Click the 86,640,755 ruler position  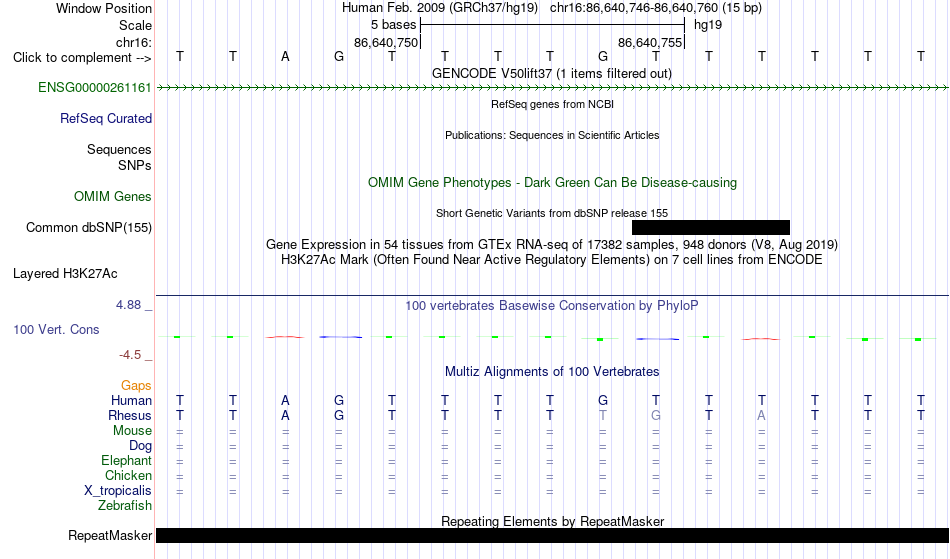(650, 42)
